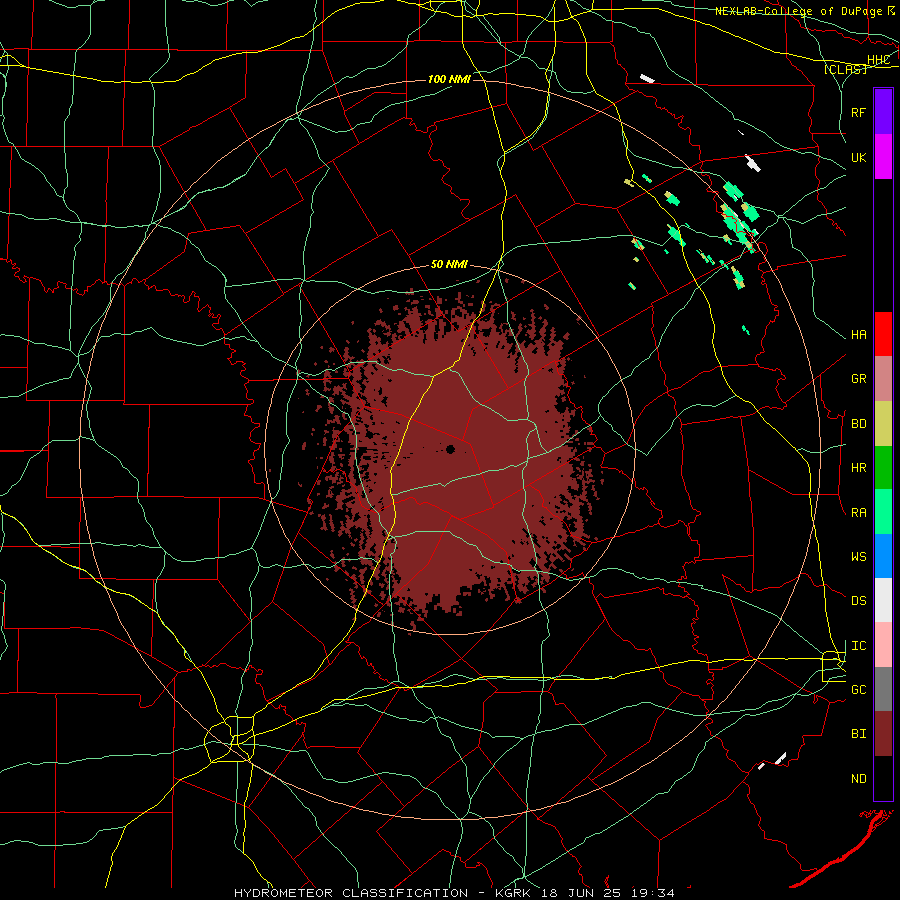
Task: Click the RA legend label
Action: click(858, 513)
